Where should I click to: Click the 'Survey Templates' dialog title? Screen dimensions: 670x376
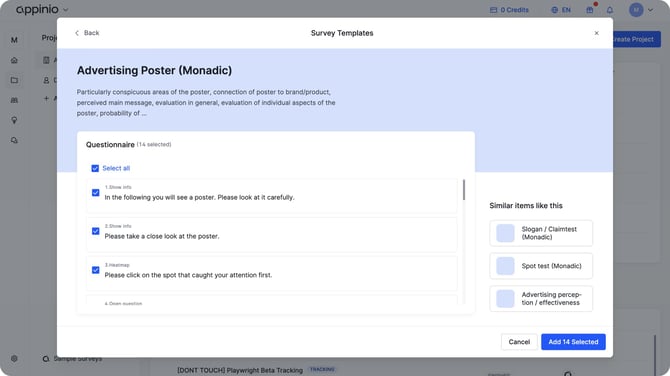click(x=342, y=33)
